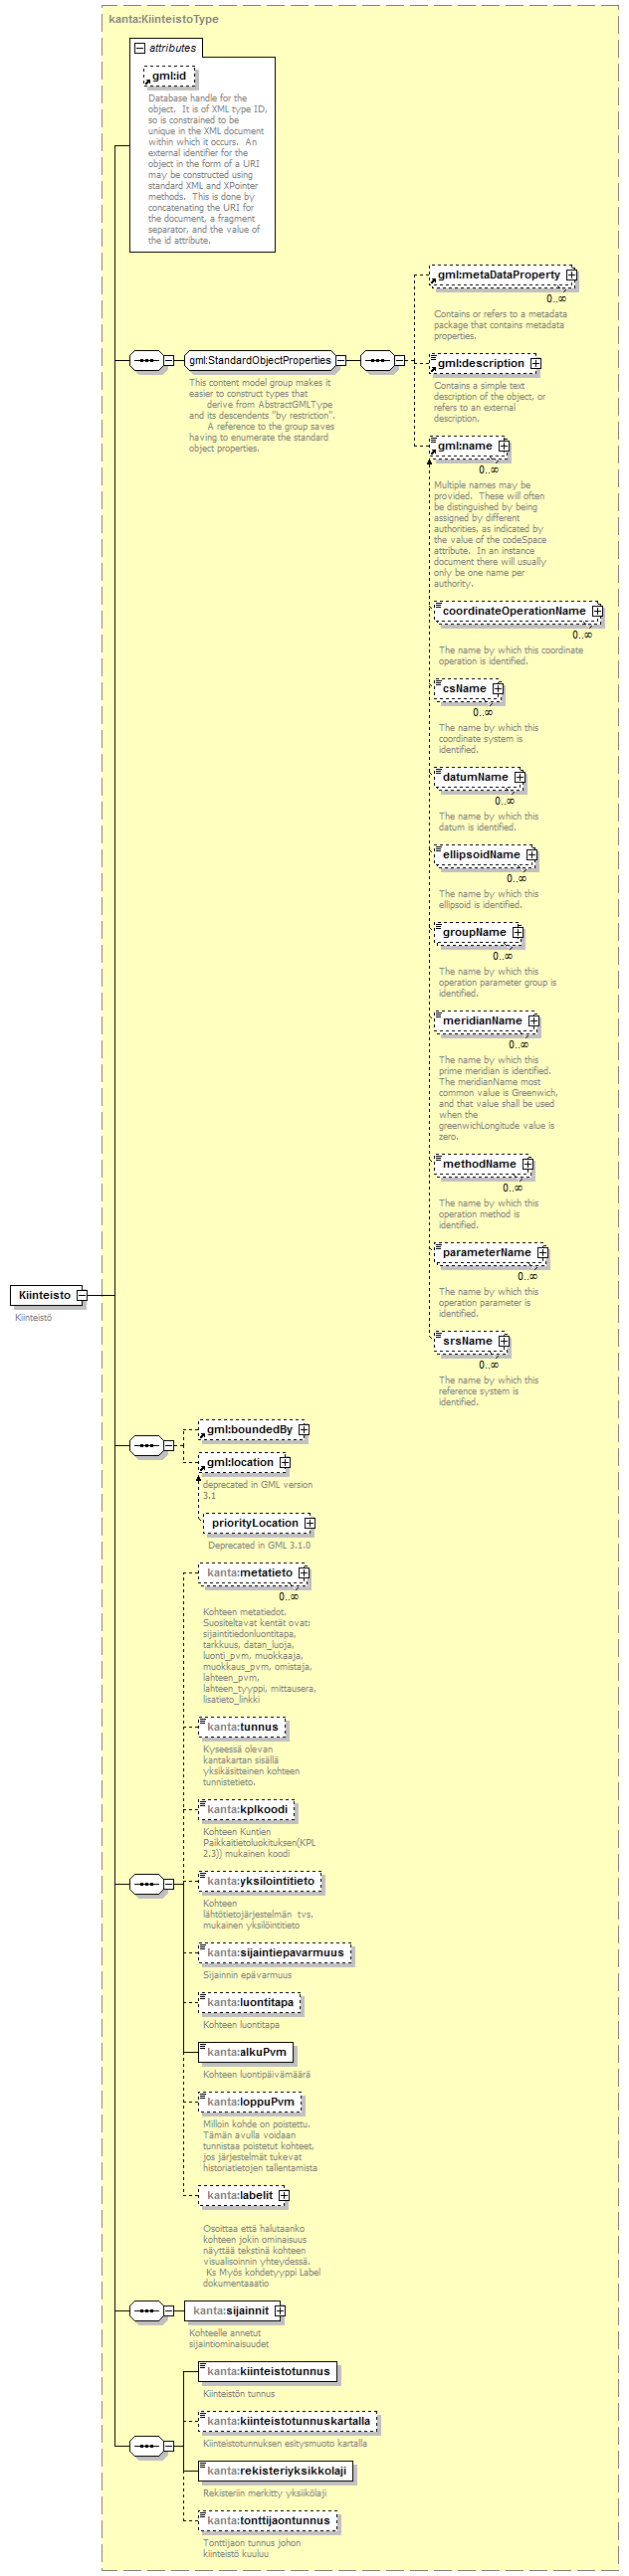629x2576 pixels.
Task: Select the gml:id attribute
Action: [169, 76]
